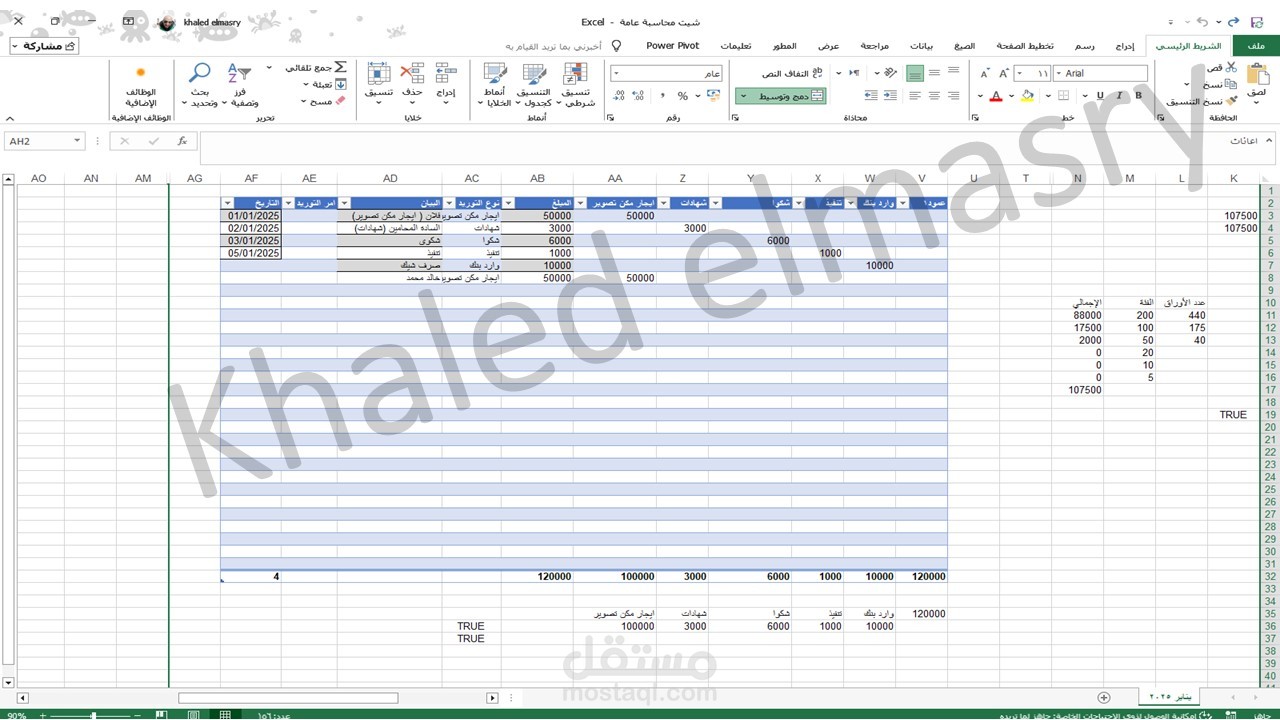The height and width of the screenshot is (720, 1280).
Task: Toggle Wrap Text (التفاف النص)
Action: (792, 73)
